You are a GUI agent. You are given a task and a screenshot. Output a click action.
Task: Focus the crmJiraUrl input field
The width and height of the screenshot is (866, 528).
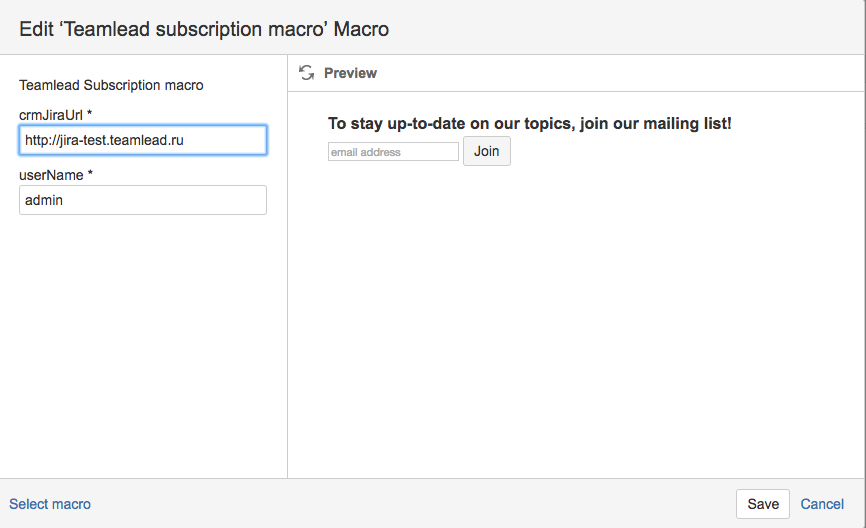(x=143, y=141)
